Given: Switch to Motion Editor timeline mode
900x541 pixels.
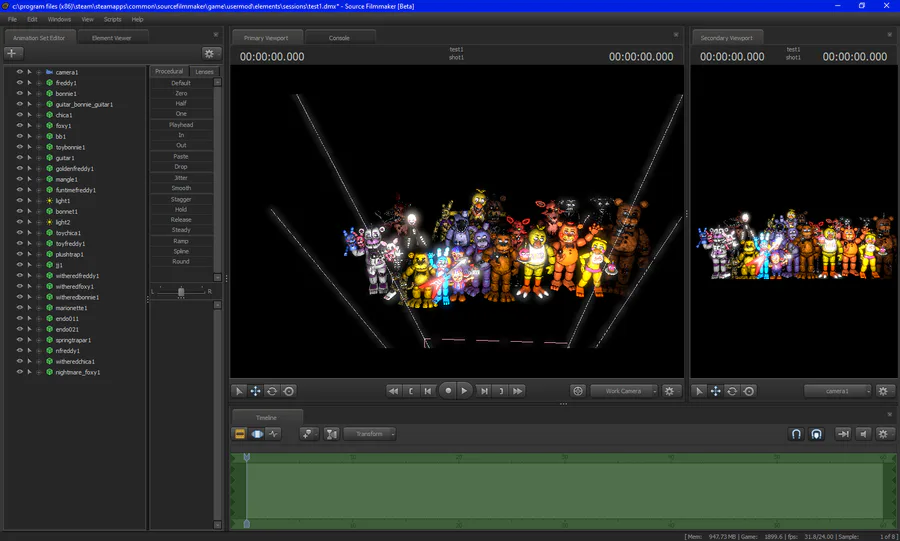Looking at the screenshot, I should [257, 434].
